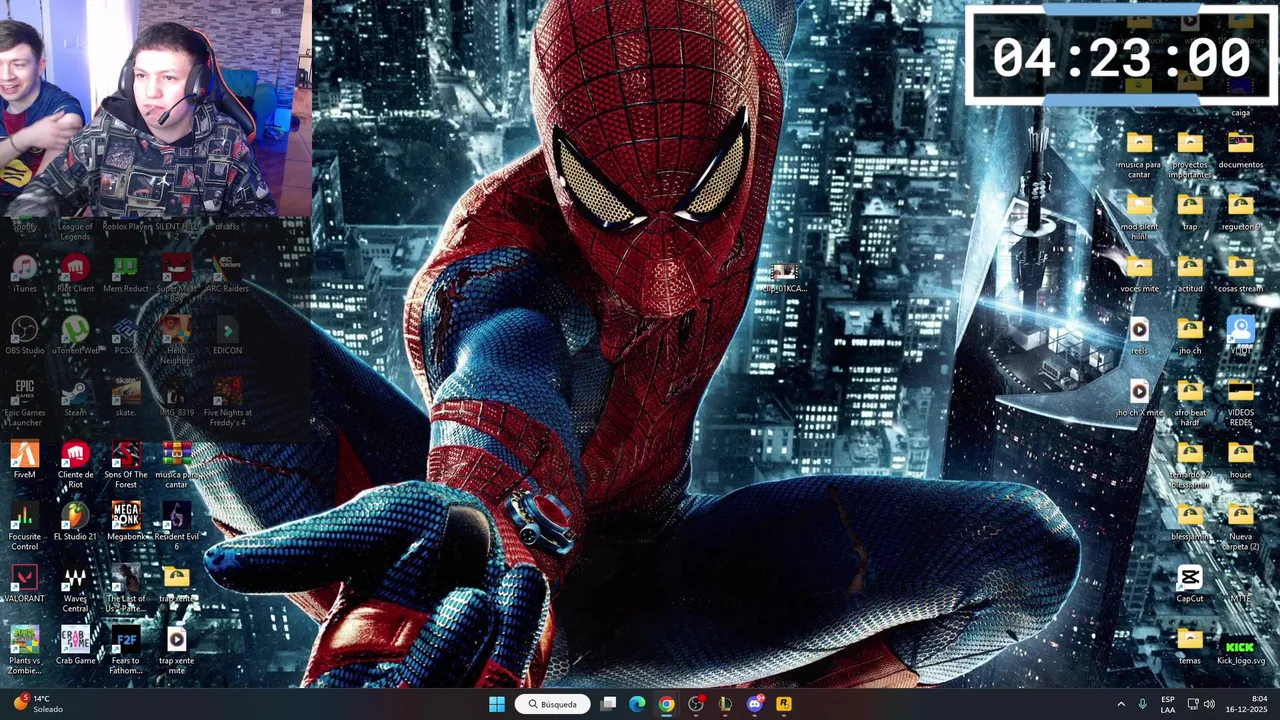1280x720 pixels.
Task: Open OBS Studio from the desktop
Action: [24, 336]
